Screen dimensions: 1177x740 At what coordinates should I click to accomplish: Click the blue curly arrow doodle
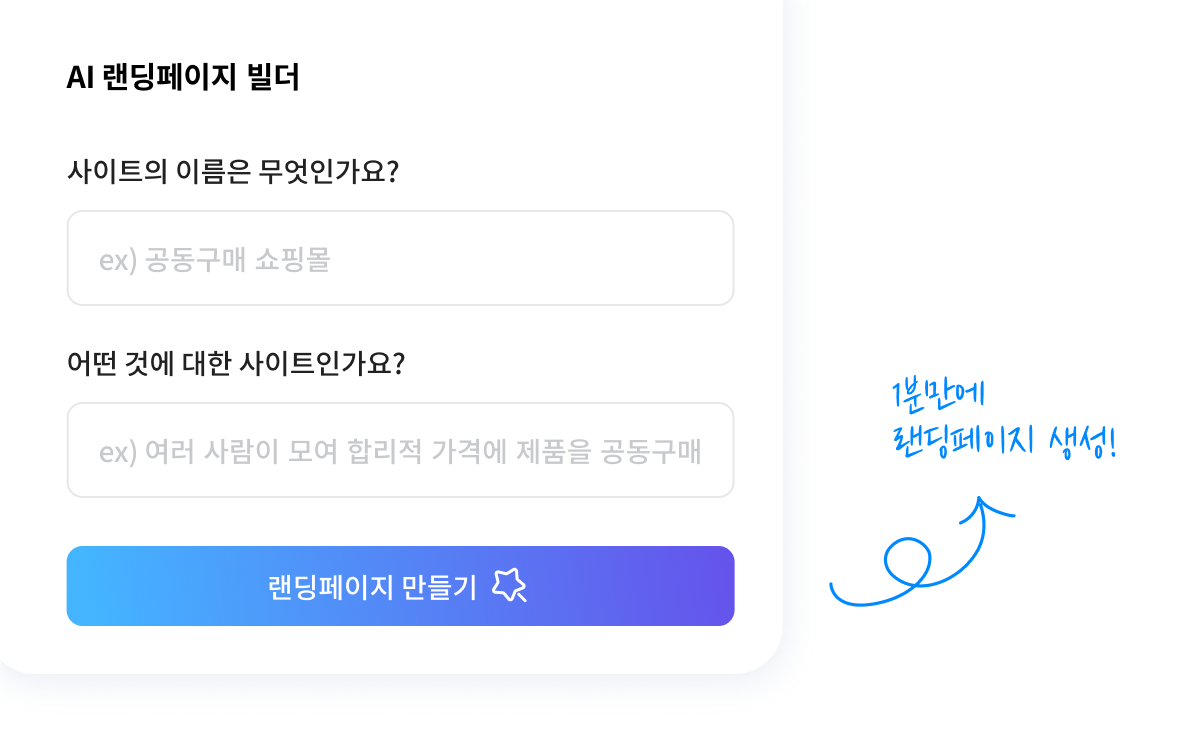click(x=923, y=552)
